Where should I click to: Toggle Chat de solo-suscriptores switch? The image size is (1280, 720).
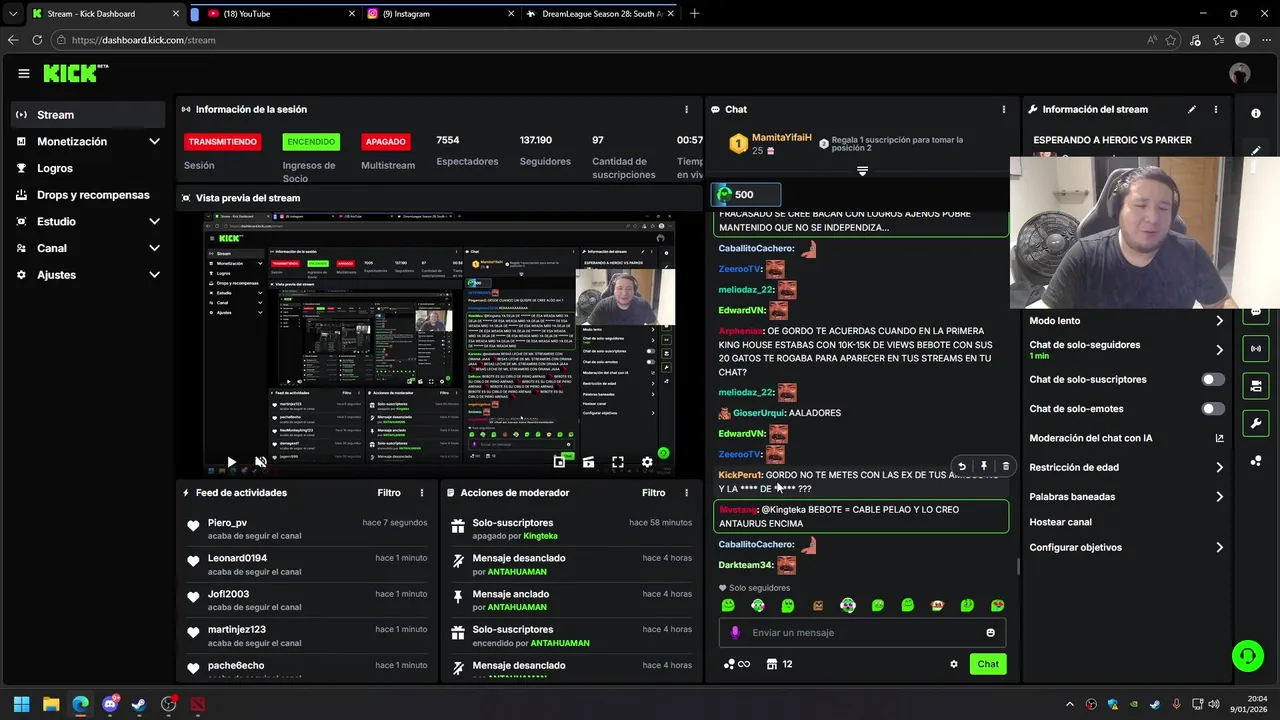tap(1213, 379)
